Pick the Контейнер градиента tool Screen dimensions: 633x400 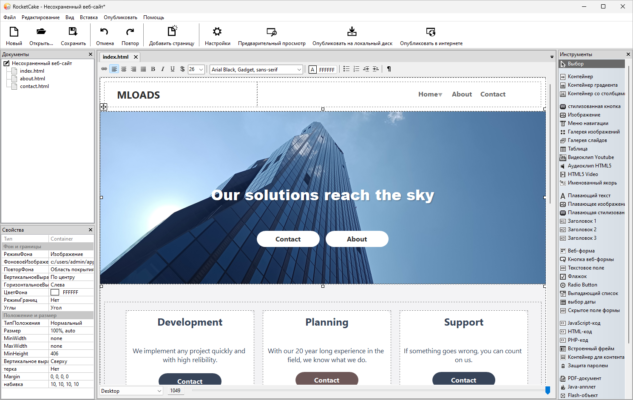[x=589, y=85]
